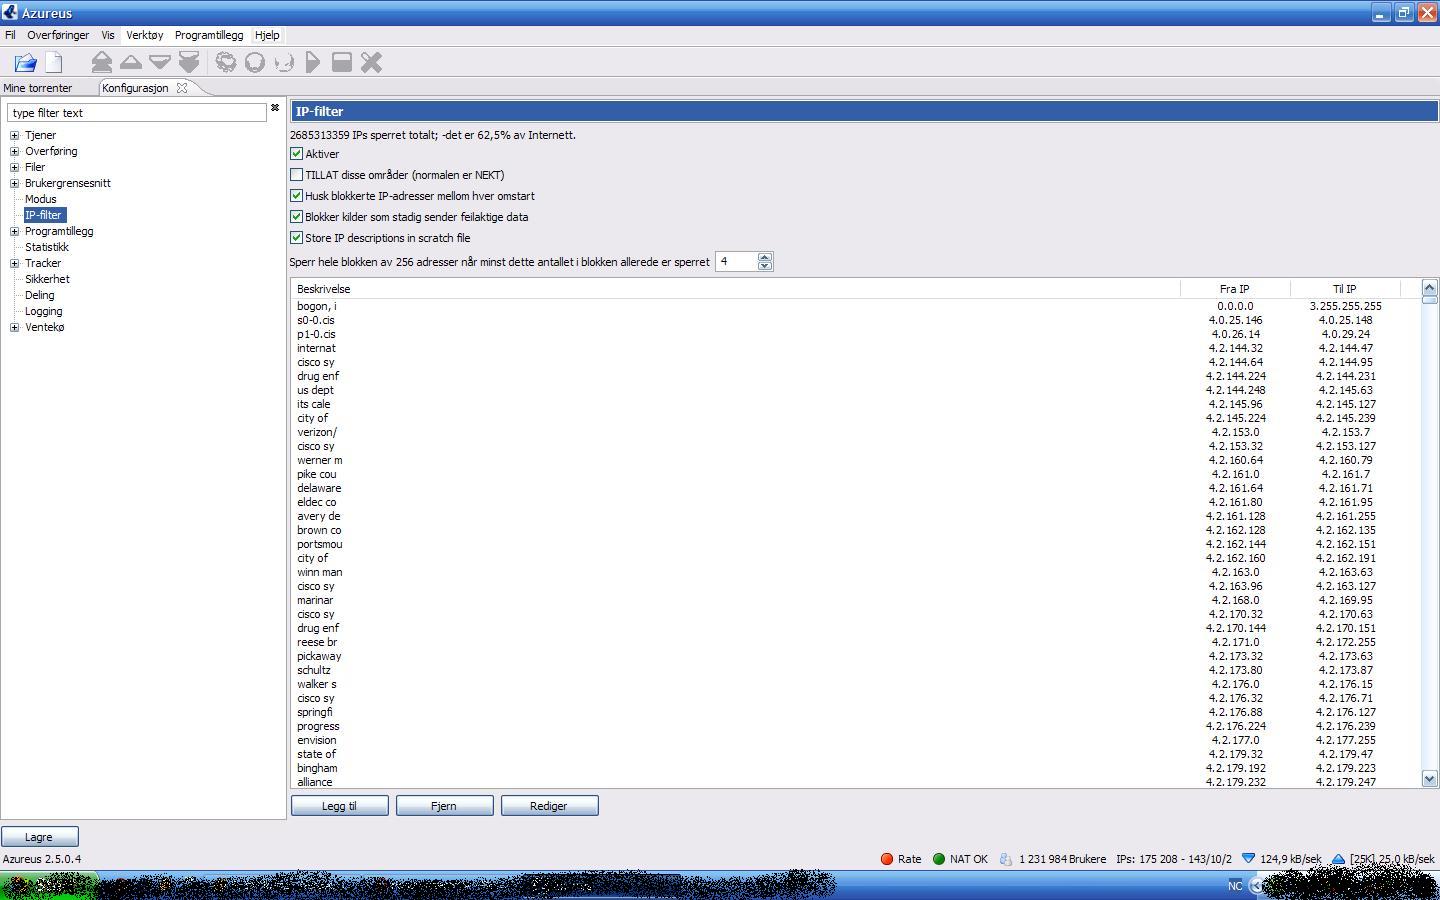Expand the Brukergrensesnitt tree node

15,183
